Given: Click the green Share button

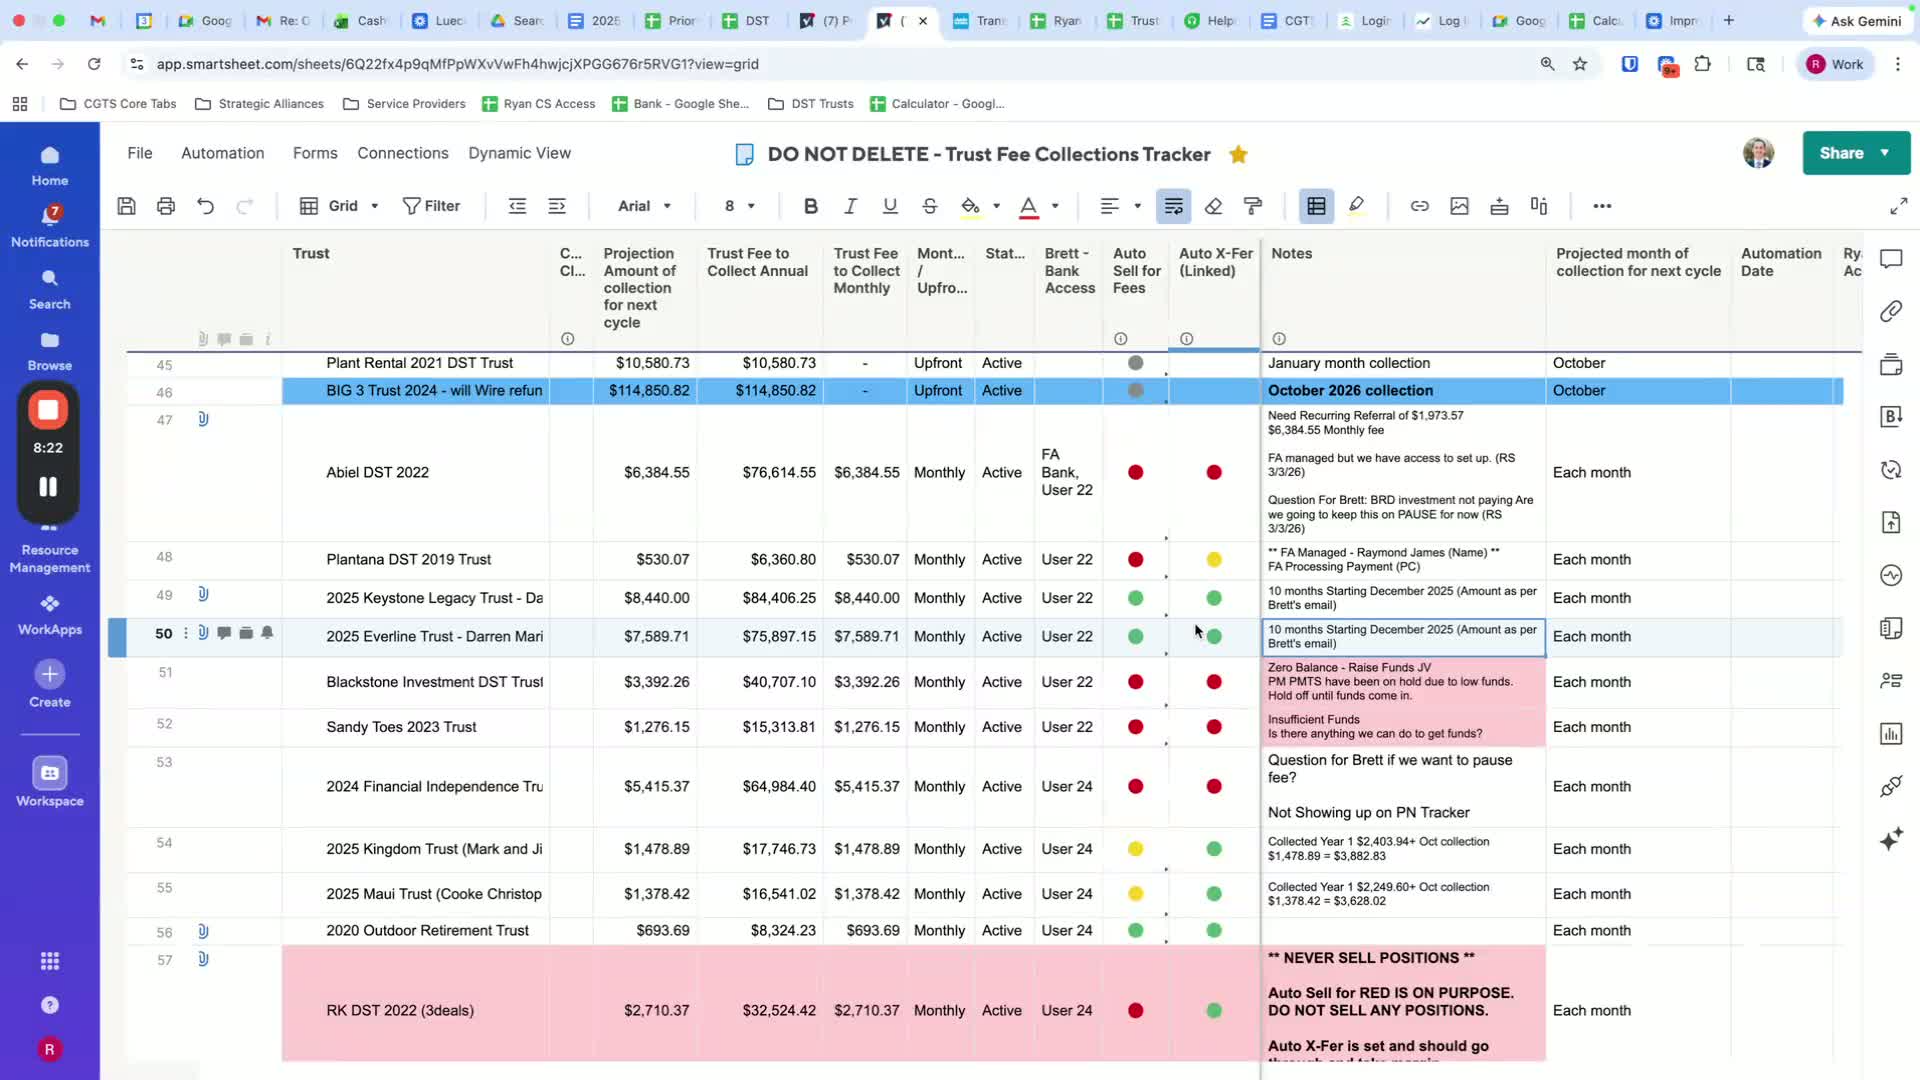Looking at the screenshot, I should point(1841,153).
